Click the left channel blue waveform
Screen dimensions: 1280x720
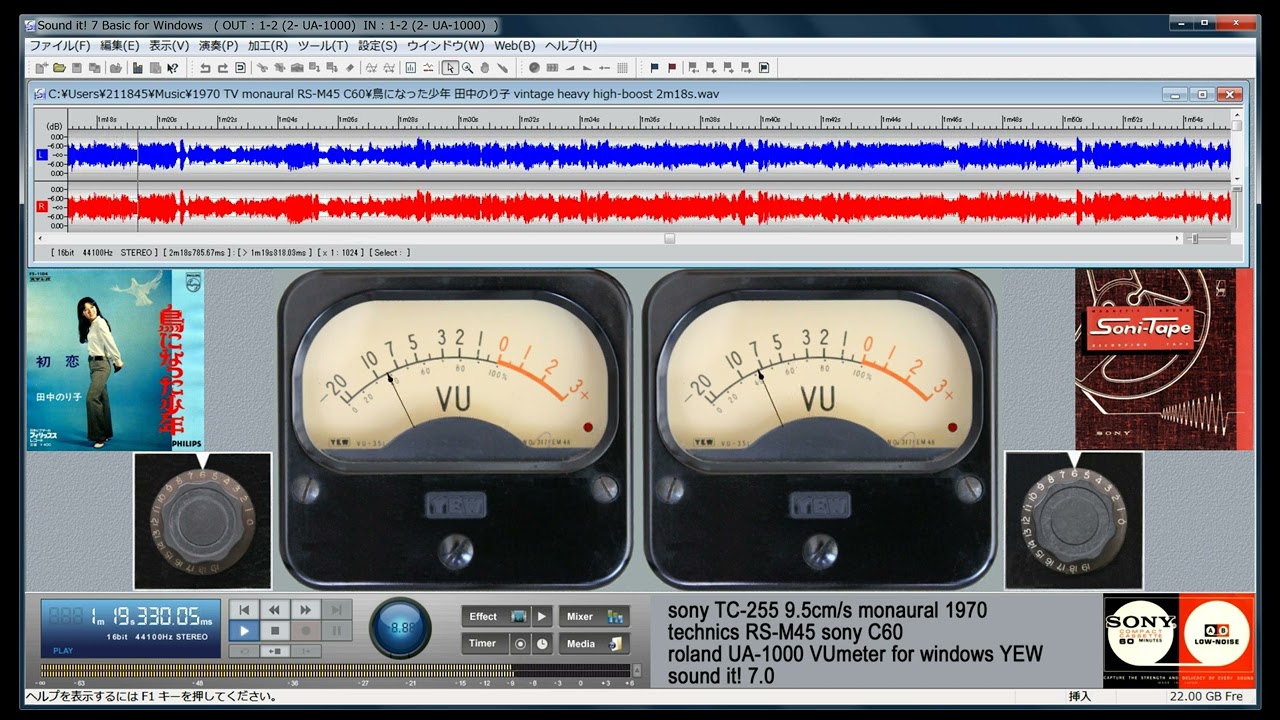[648, 155]
